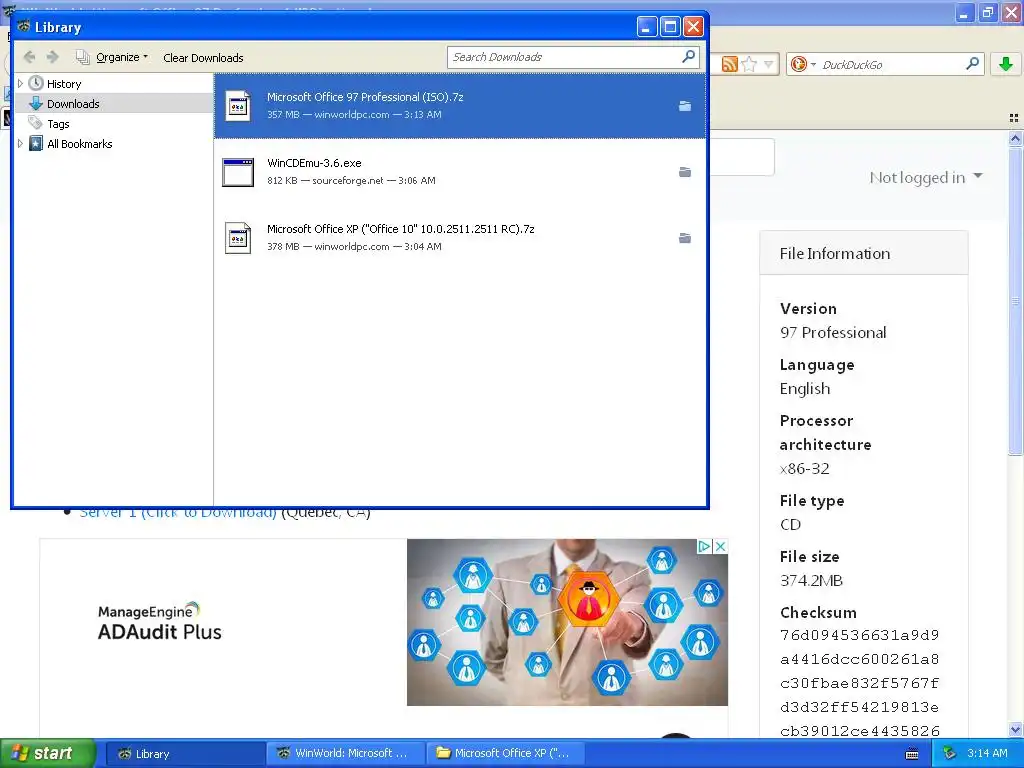Select Microsoft Office XP 7z download entry

tap(460, 237)
